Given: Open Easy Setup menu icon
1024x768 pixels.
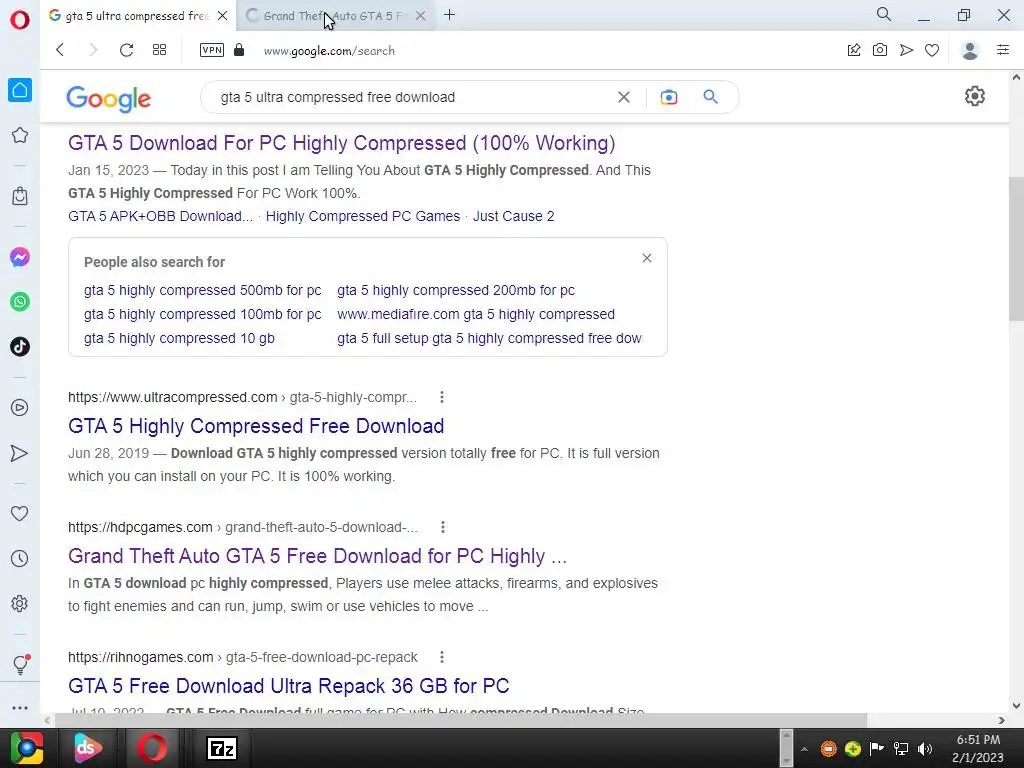Looking at the screenshot, I should pyautogui.click(x=1003, y=50).
